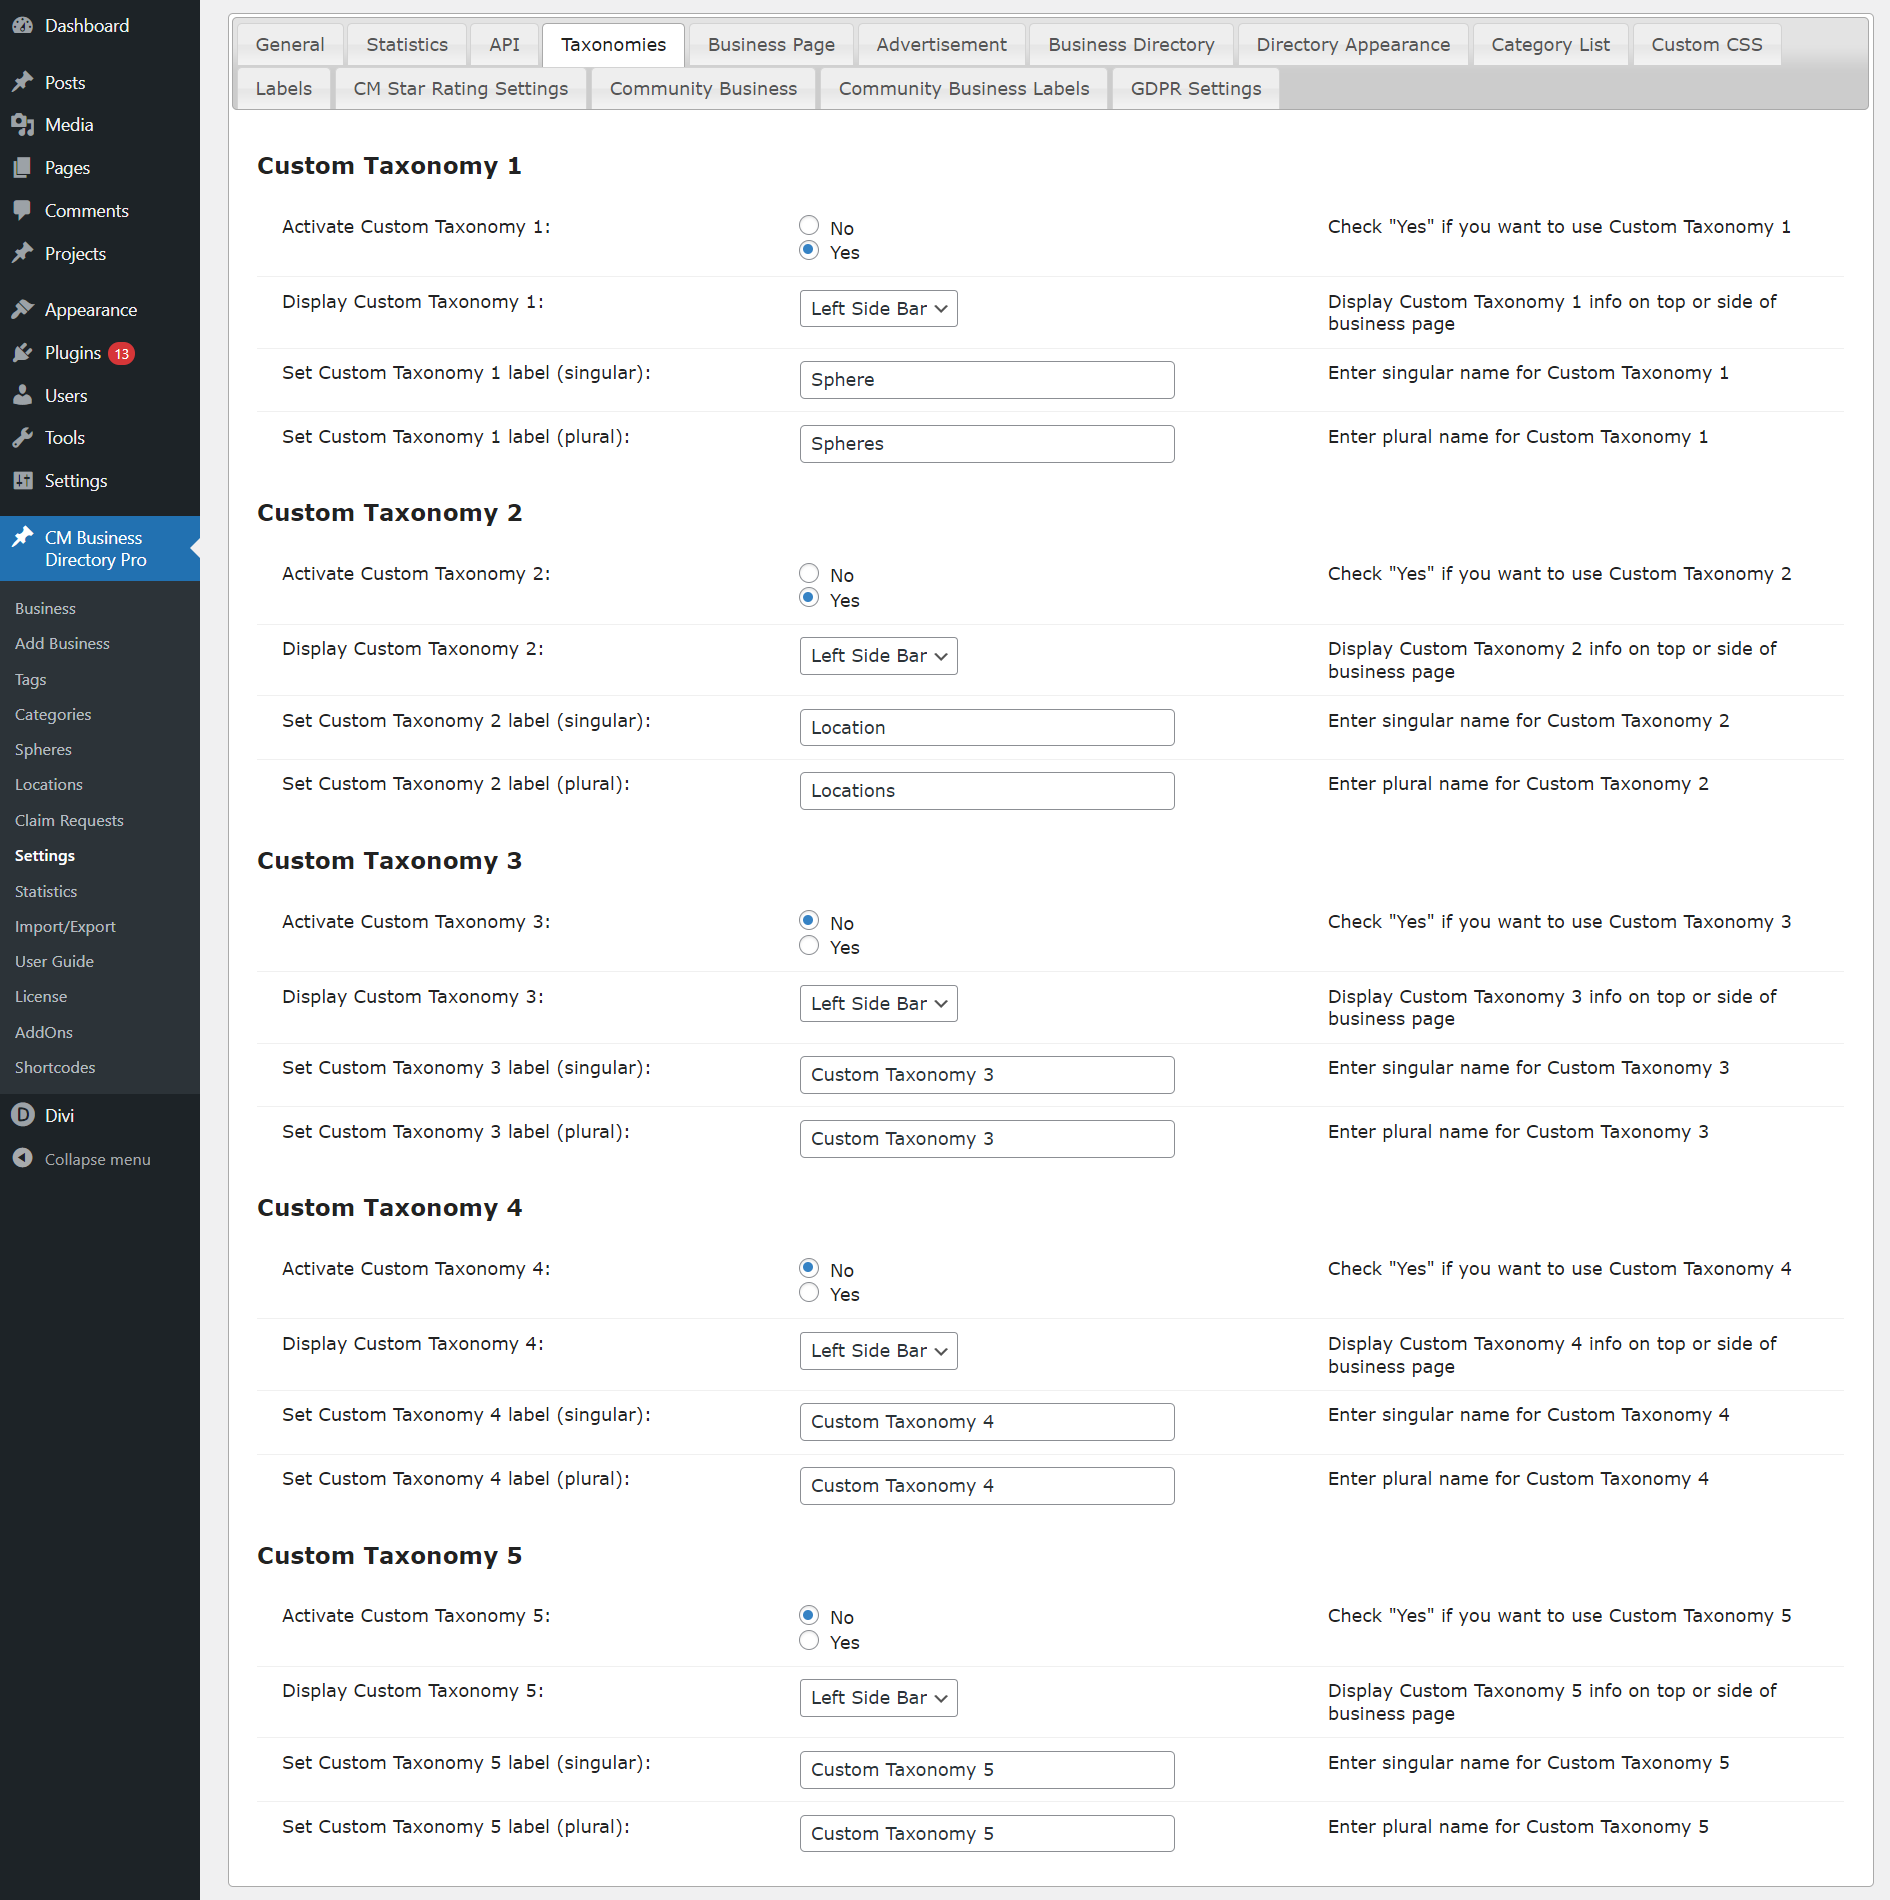Open Media library icon

(23, 125)
